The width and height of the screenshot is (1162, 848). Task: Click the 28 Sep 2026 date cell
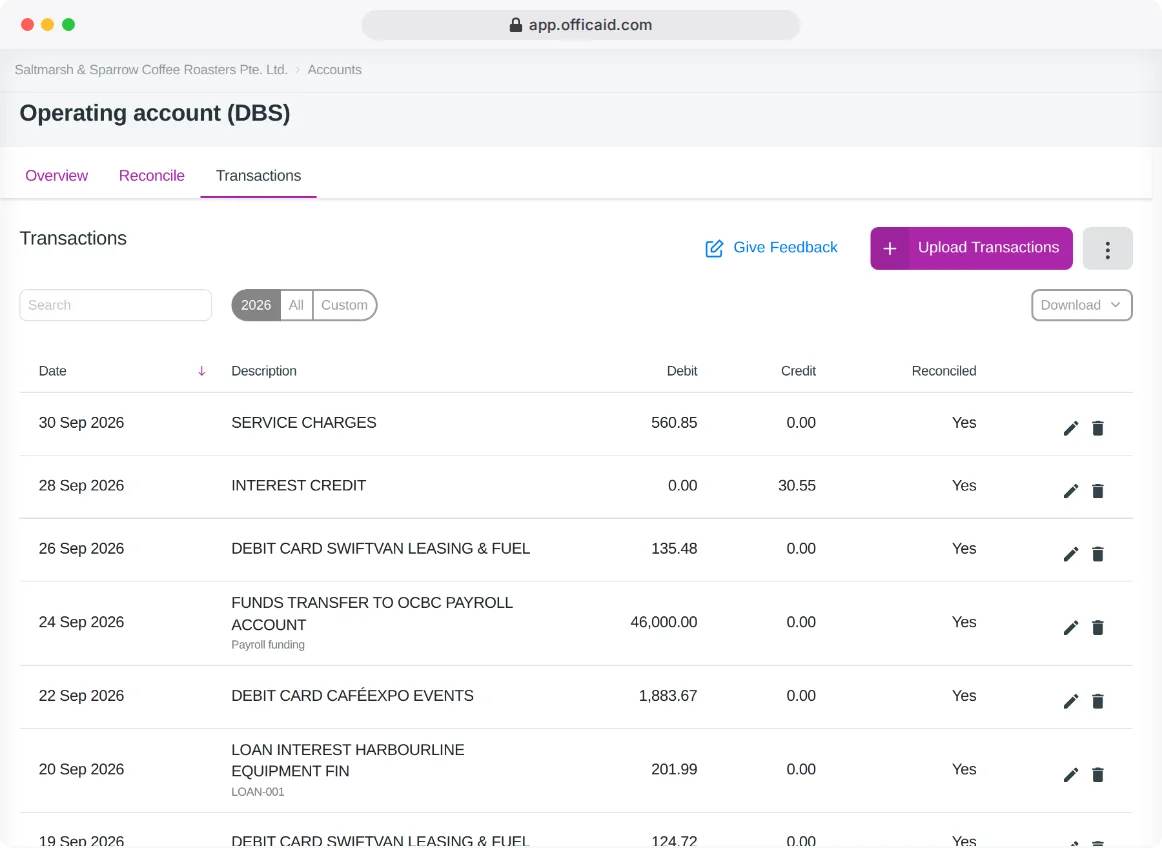pyautogui.click(x=82, y=486)
